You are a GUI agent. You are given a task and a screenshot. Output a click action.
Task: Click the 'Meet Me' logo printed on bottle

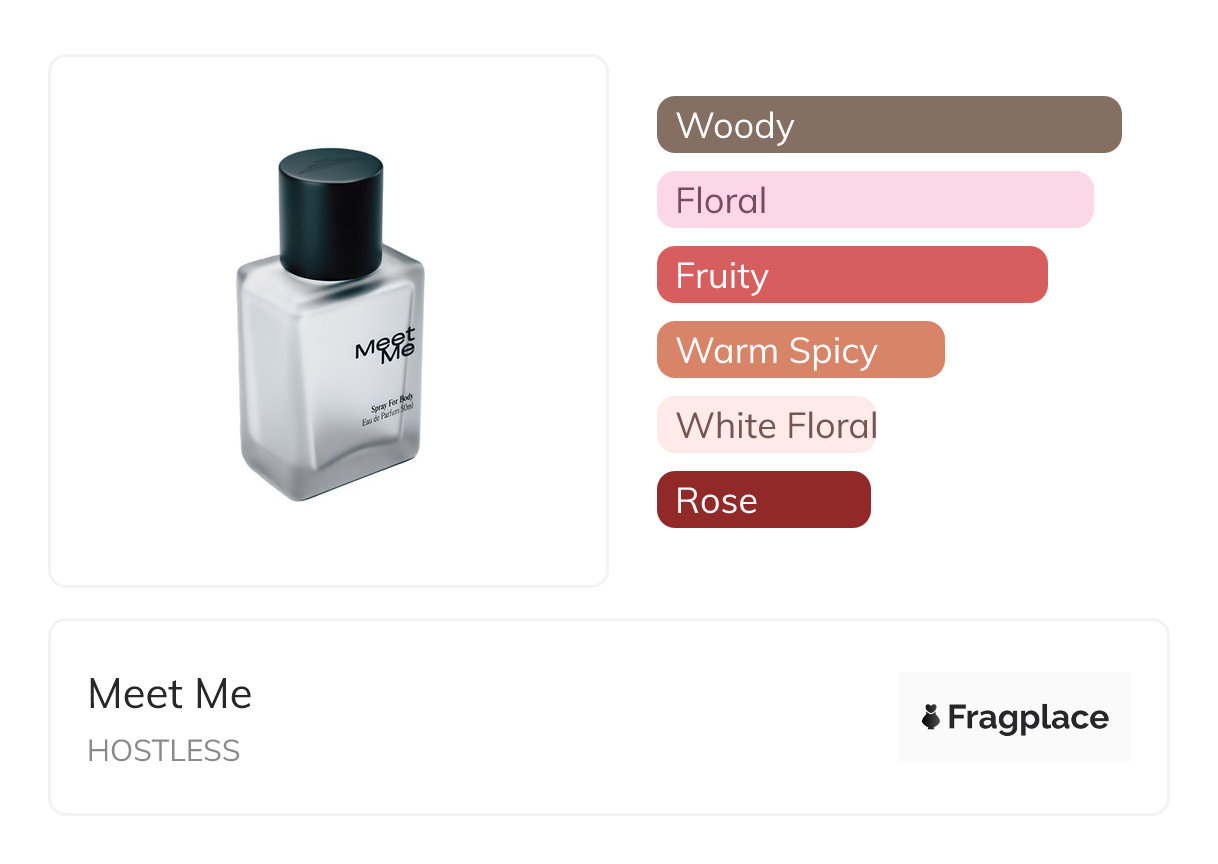click(x=385, y=344)
